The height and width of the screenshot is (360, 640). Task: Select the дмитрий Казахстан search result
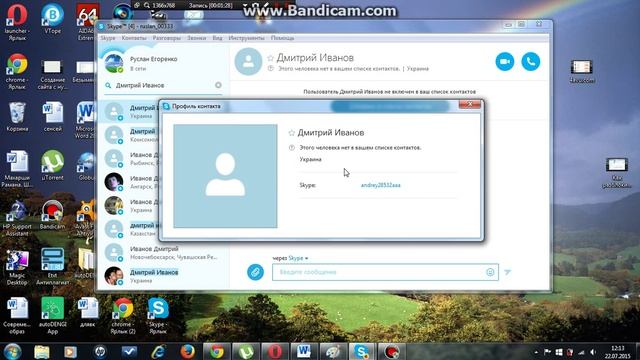coord(130,229)
